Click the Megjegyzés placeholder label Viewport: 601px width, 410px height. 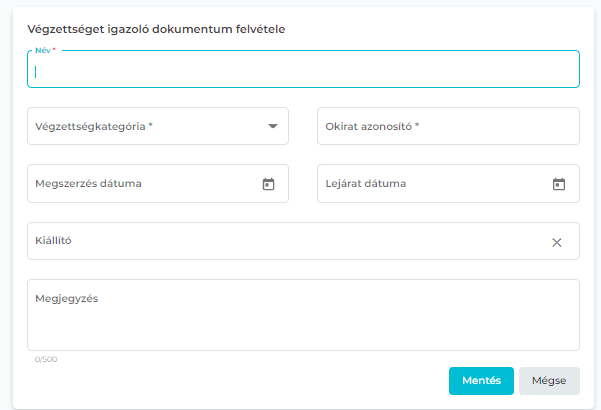(x=66, y=298)
